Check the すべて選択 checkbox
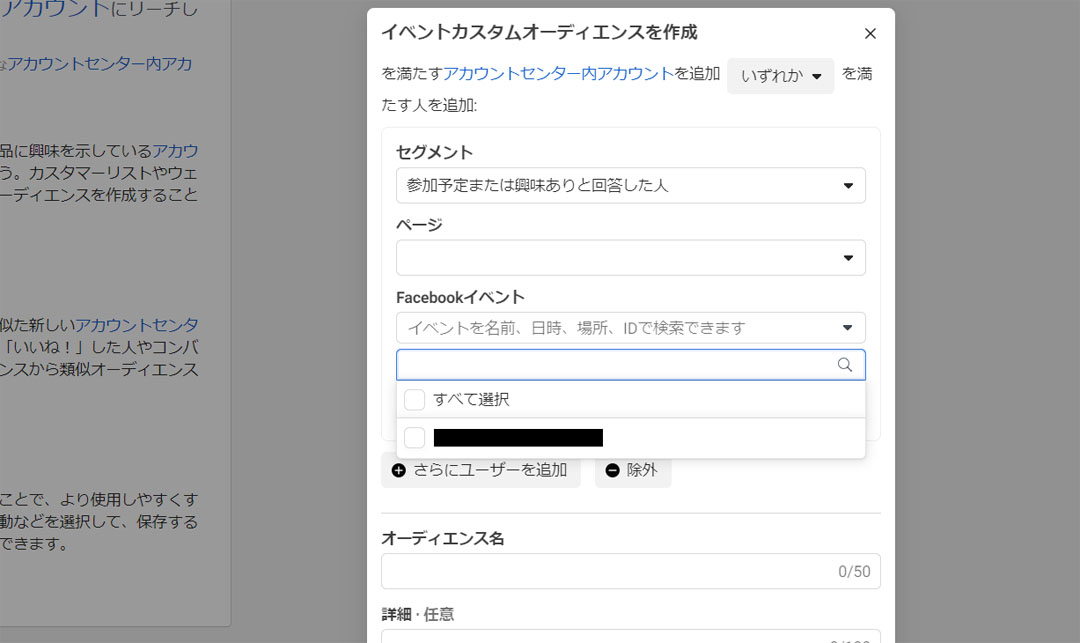Image resolution: width=1080 pixels, height=643 pixels. [x=415, y=400]
